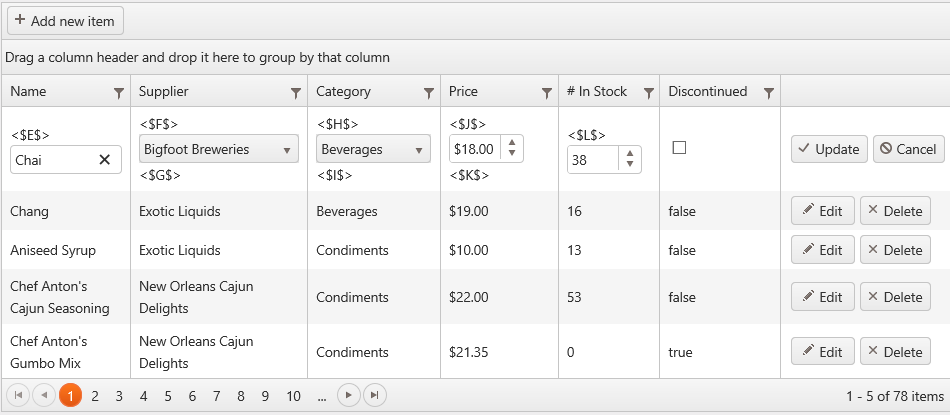Go to the previous page

44,396
